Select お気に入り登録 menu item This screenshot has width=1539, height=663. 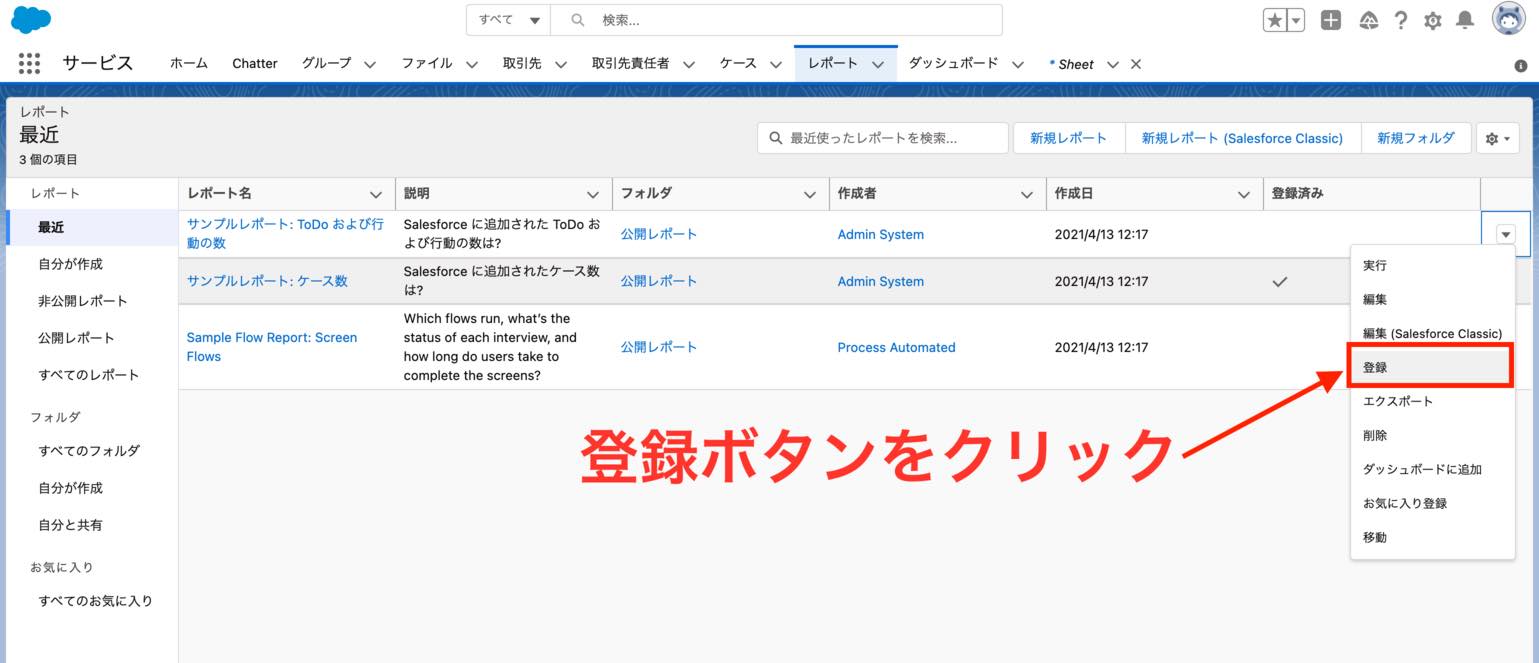(1432, 503)
